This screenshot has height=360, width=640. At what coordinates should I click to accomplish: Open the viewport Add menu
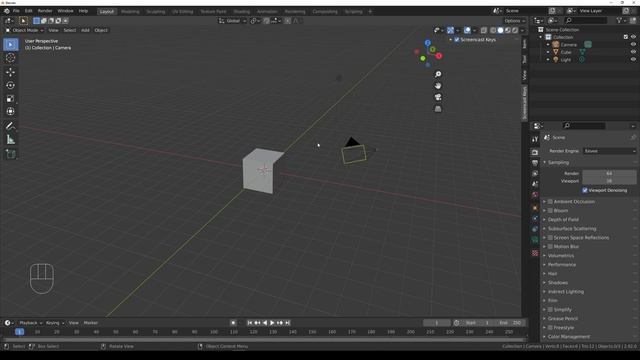click(85, 30)
